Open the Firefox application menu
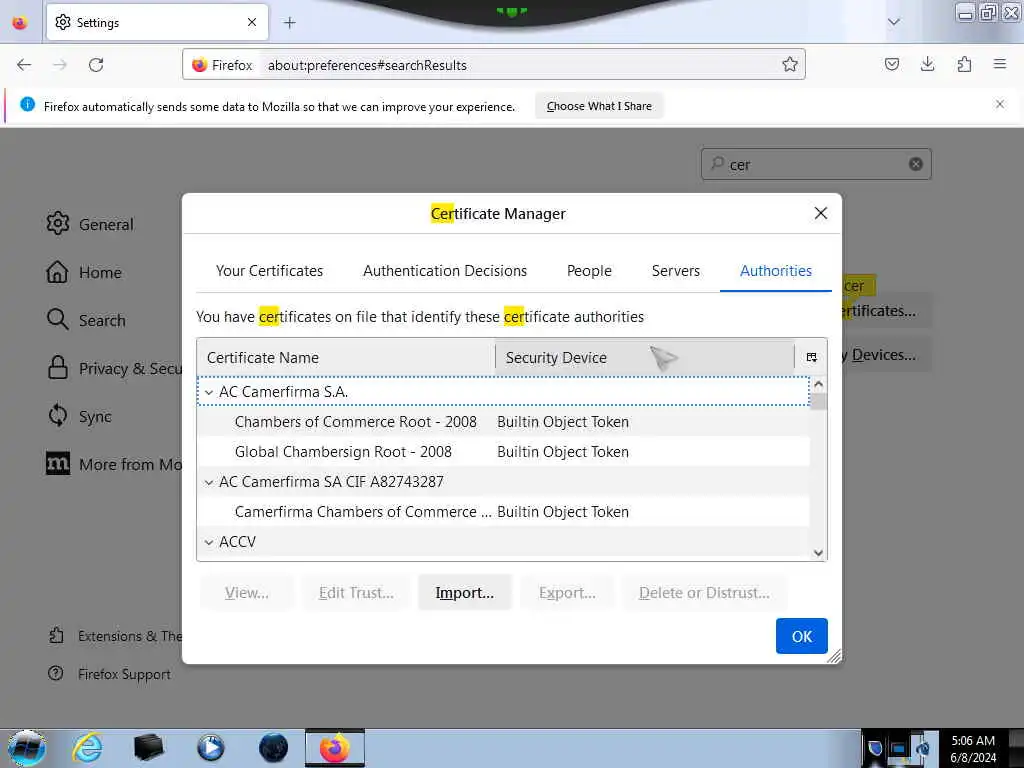This screenshot has height=768, width=1024. click(1000, 64)
